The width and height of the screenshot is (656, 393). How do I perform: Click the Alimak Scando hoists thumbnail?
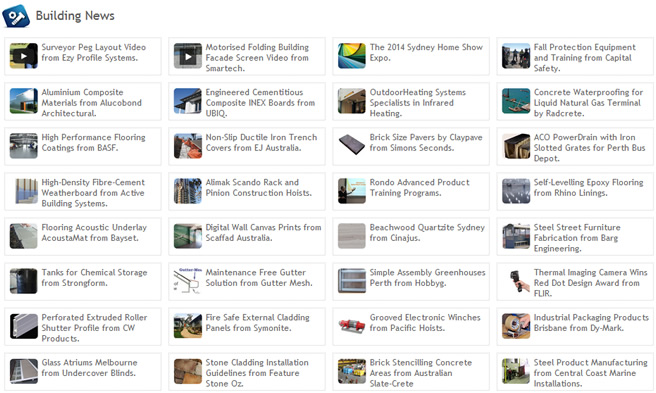point(188,191)
